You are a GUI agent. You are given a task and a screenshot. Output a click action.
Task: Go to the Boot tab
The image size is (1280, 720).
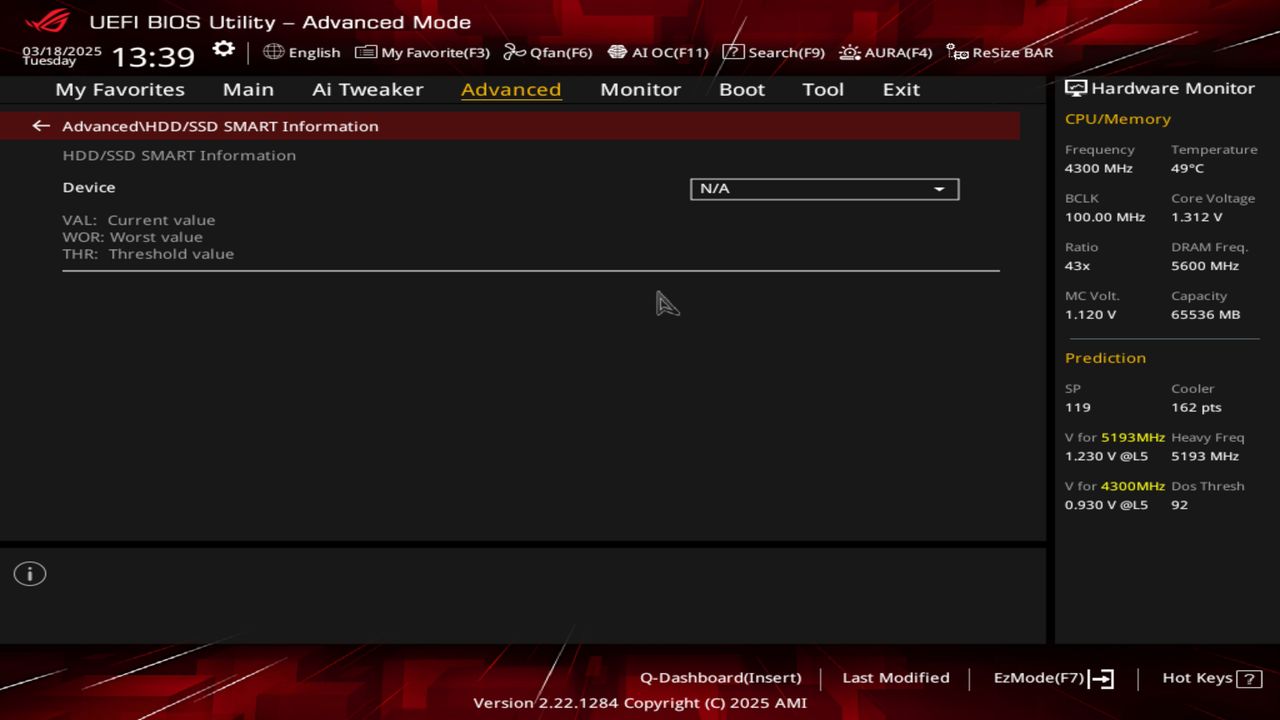pos(742,89)
